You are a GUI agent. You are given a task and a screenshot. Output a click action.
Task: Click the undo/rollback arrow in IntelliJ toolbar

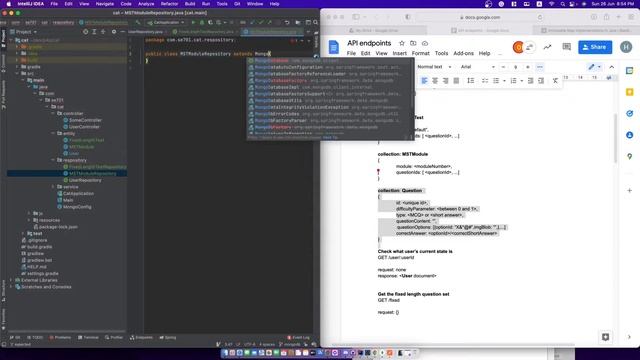click(287, 22)
